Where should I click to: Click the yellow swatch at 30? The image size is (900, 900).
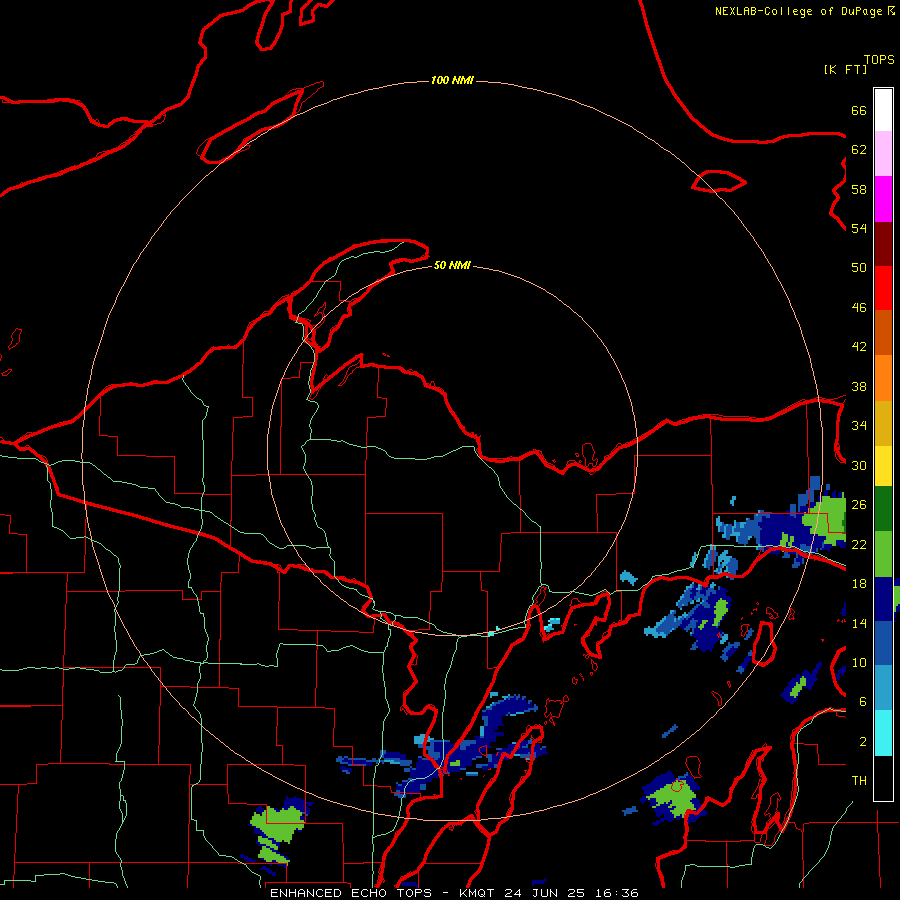tap(883, 466)
